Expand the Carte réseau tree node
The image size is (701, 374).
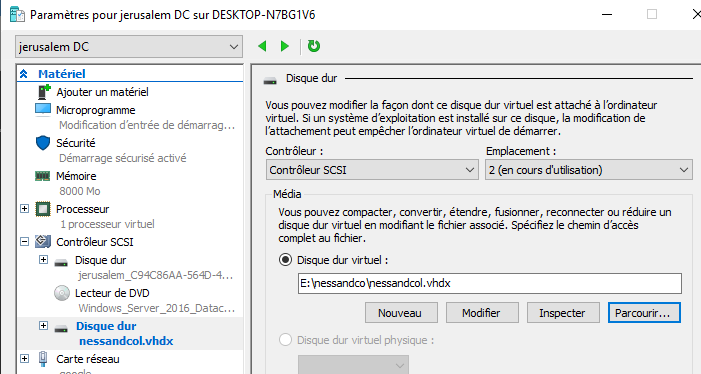(25, 358)
